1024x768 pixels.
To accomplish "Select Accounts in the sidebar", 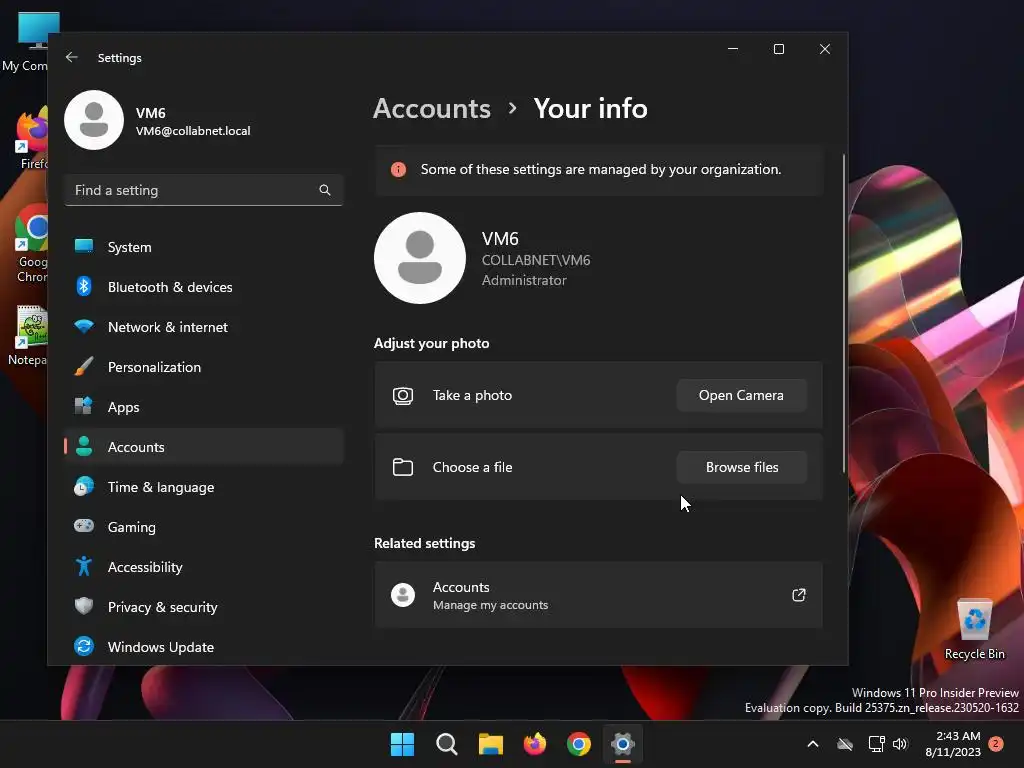I will 204,447.
